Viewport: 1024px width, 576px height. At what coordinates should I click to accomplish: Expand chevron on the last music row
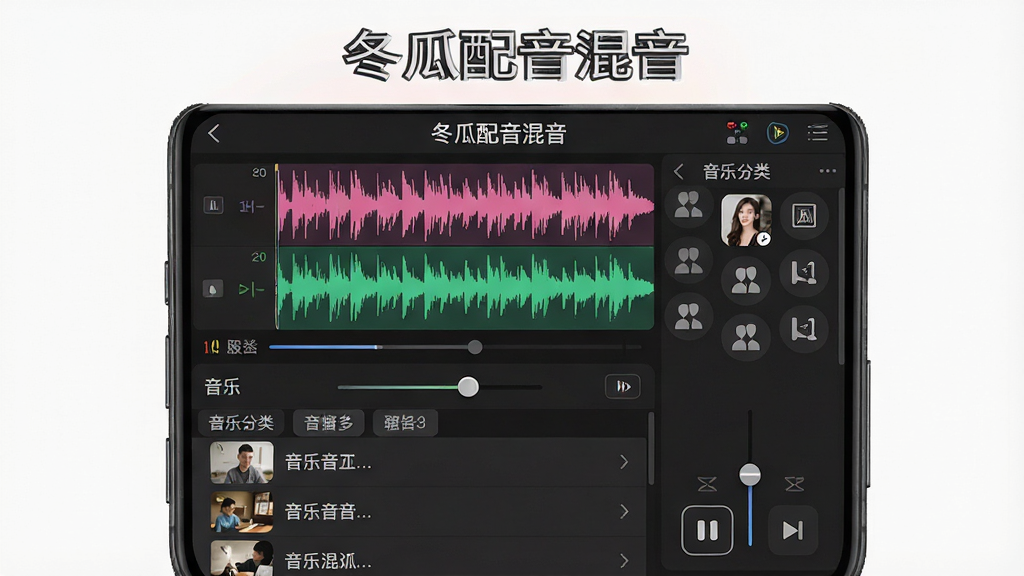tap(624, 560)
